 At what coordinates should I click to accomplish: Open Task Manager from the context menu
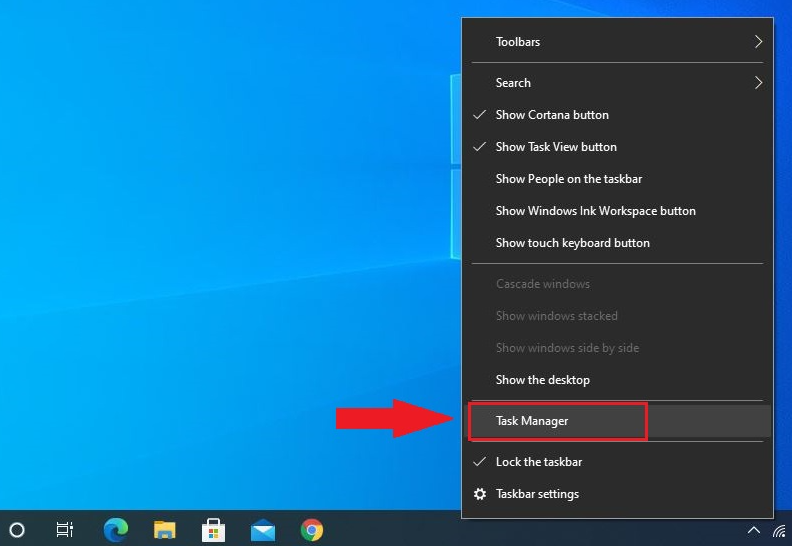tap(617, 421)
